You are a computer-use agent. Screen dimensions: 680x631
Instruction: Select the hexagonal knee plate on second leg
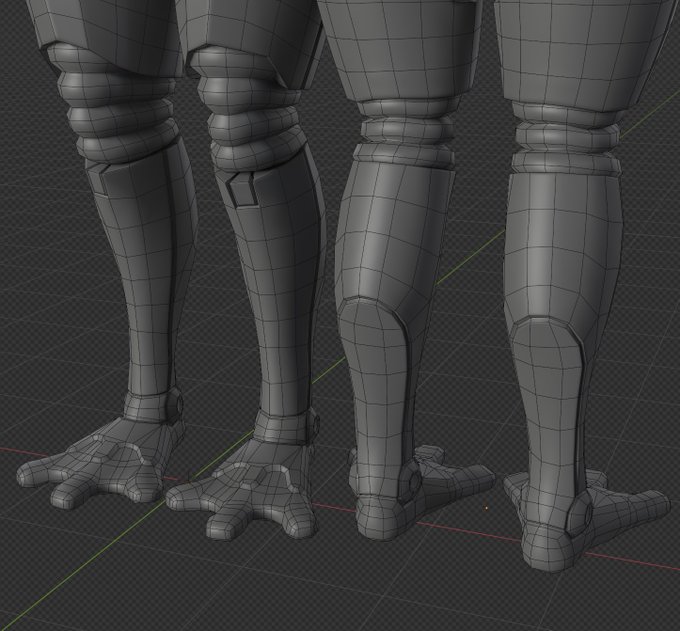[x=241, y=188]
